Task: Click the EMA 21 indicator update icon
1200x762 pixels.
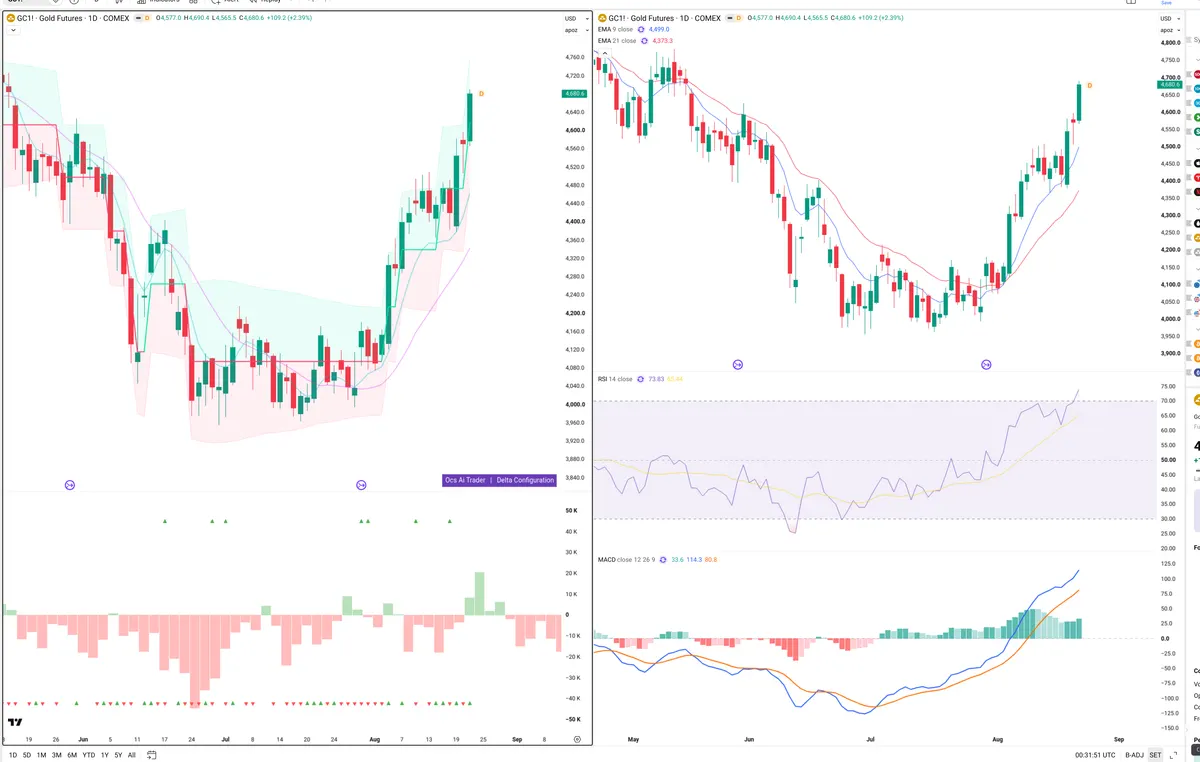Action: [x=644, y=41]
